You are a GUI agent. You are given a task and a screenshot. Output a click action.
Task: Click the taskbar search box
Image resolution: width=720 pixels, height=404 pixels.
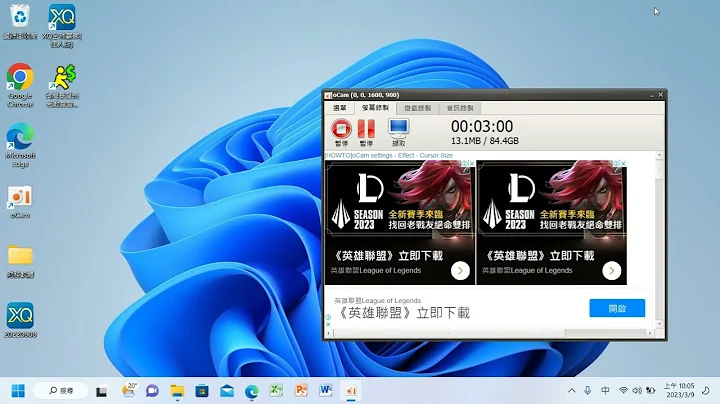(x=60, y=391)
